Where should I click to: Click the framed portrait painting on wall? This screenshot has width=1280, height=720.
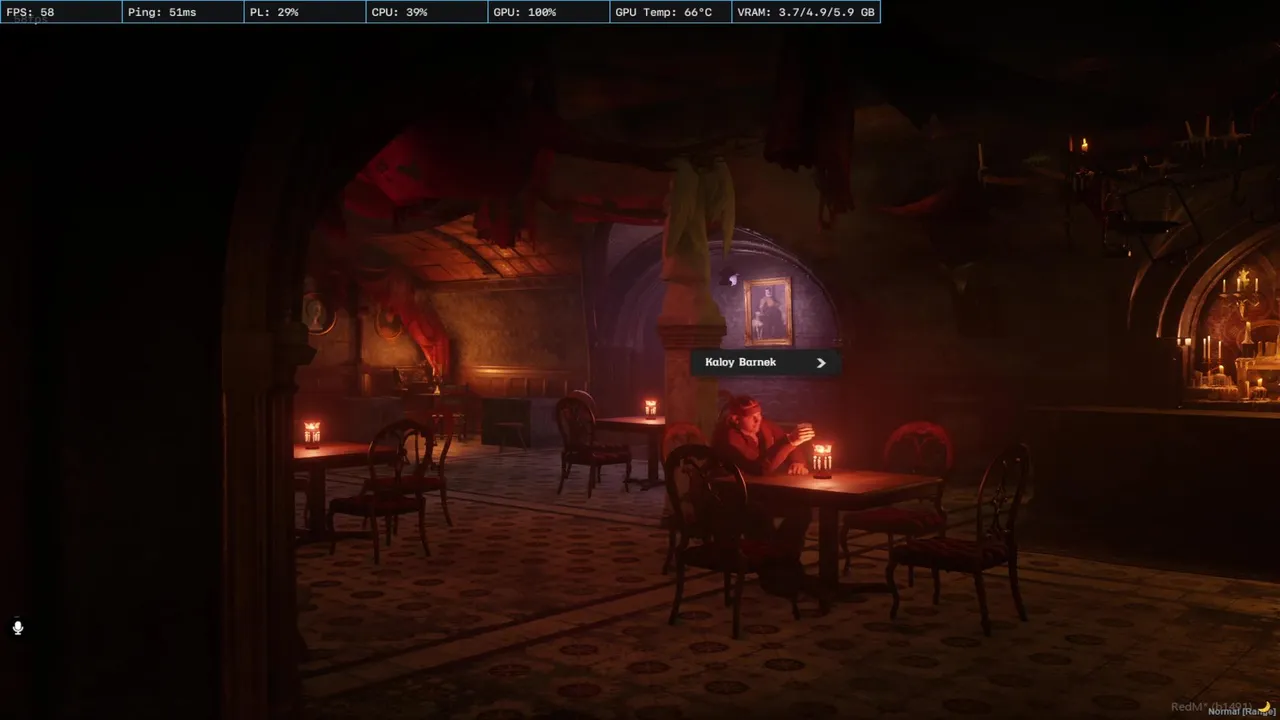[x=768, y=311]
